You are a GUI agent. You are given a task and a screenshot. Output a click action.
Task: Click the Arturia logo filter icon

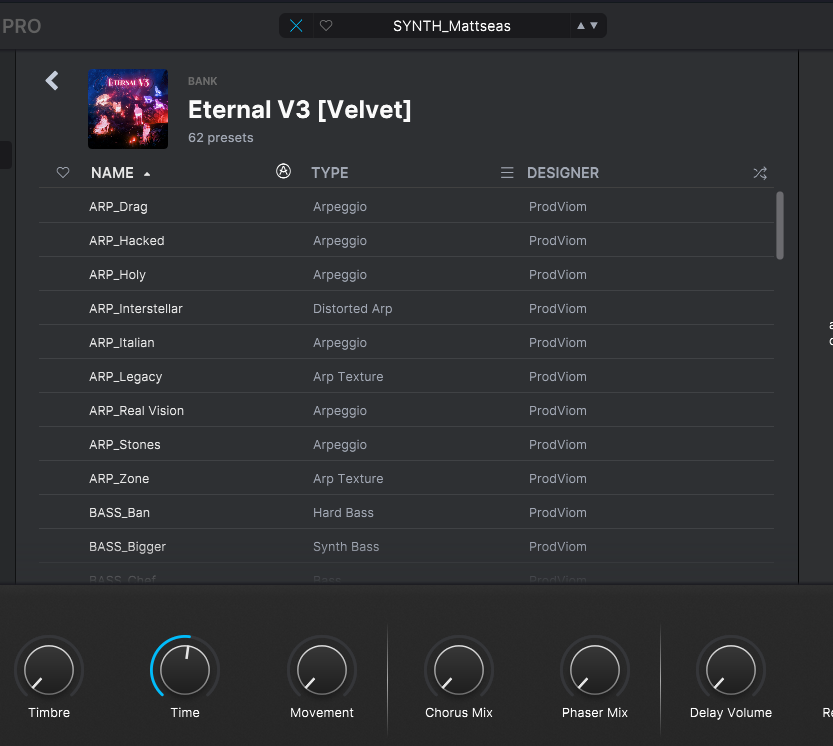click(283, 172)
